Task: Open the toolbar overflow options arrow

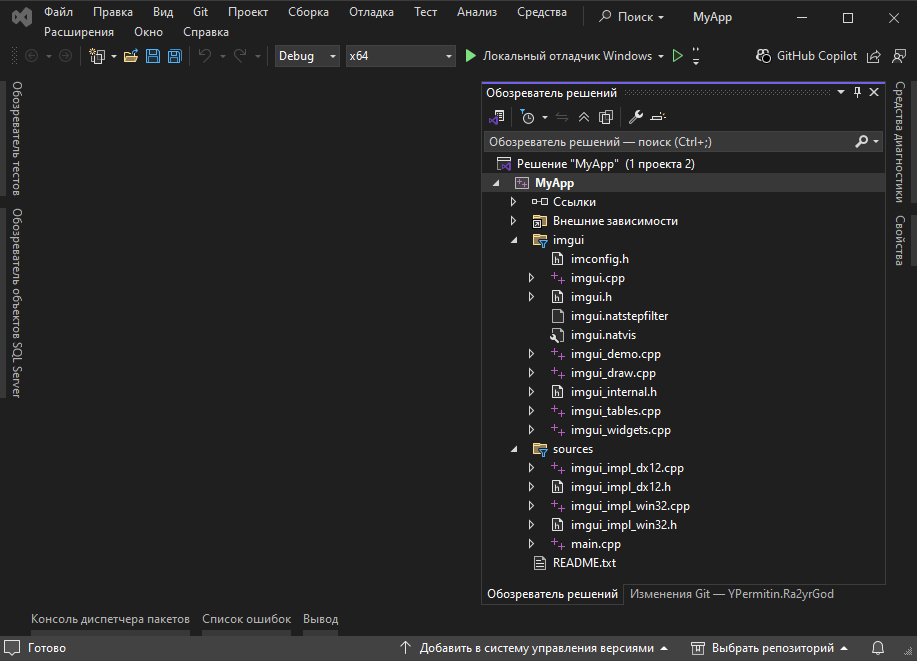Action: click(696, 56)
